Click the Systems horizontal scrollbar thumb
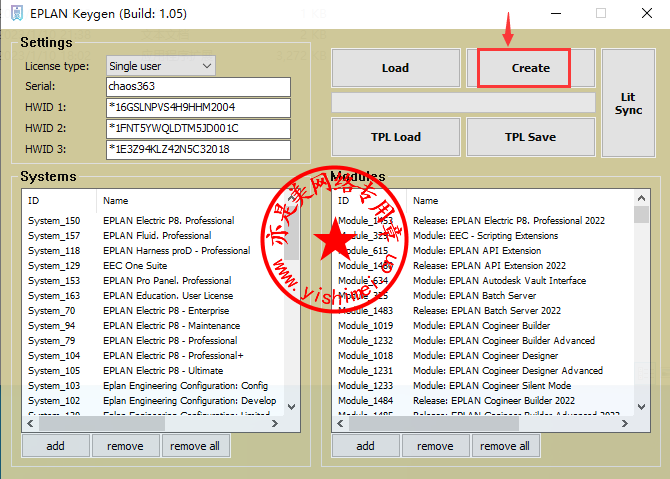670x479 pixels. click(x=102, y=423)
